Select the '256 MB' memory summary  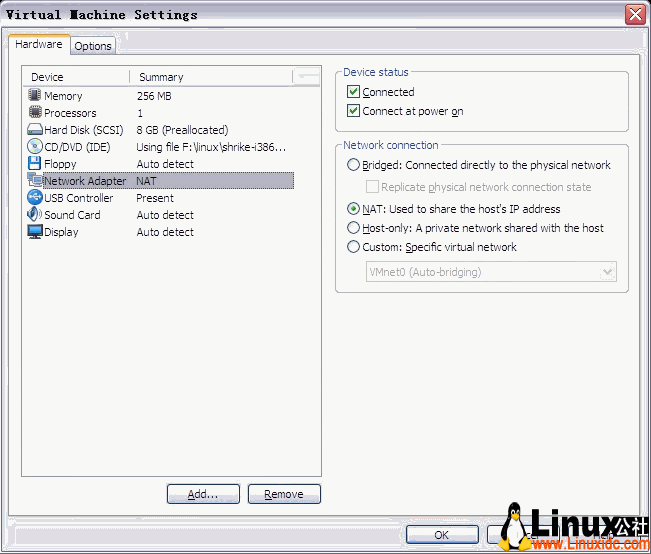pos(154,96)
